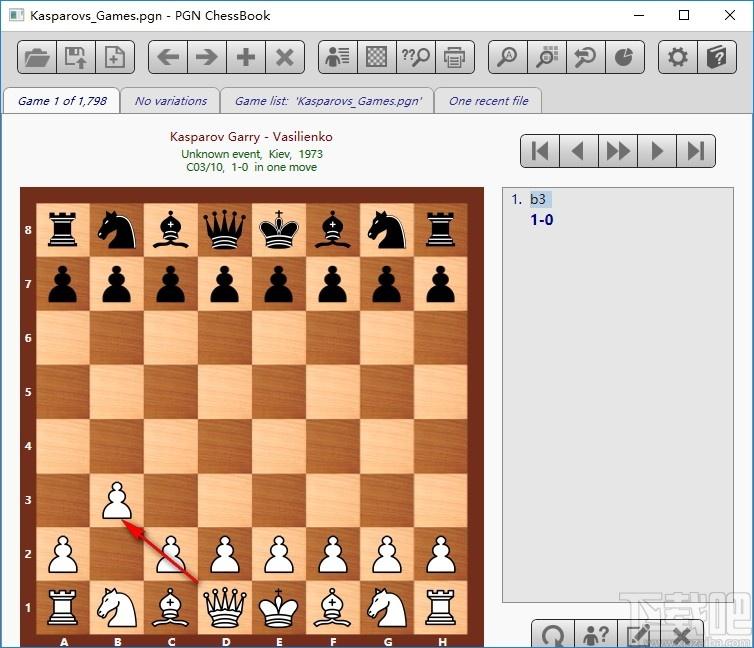
Task: Open the help book icon
Action: [716, 57]
